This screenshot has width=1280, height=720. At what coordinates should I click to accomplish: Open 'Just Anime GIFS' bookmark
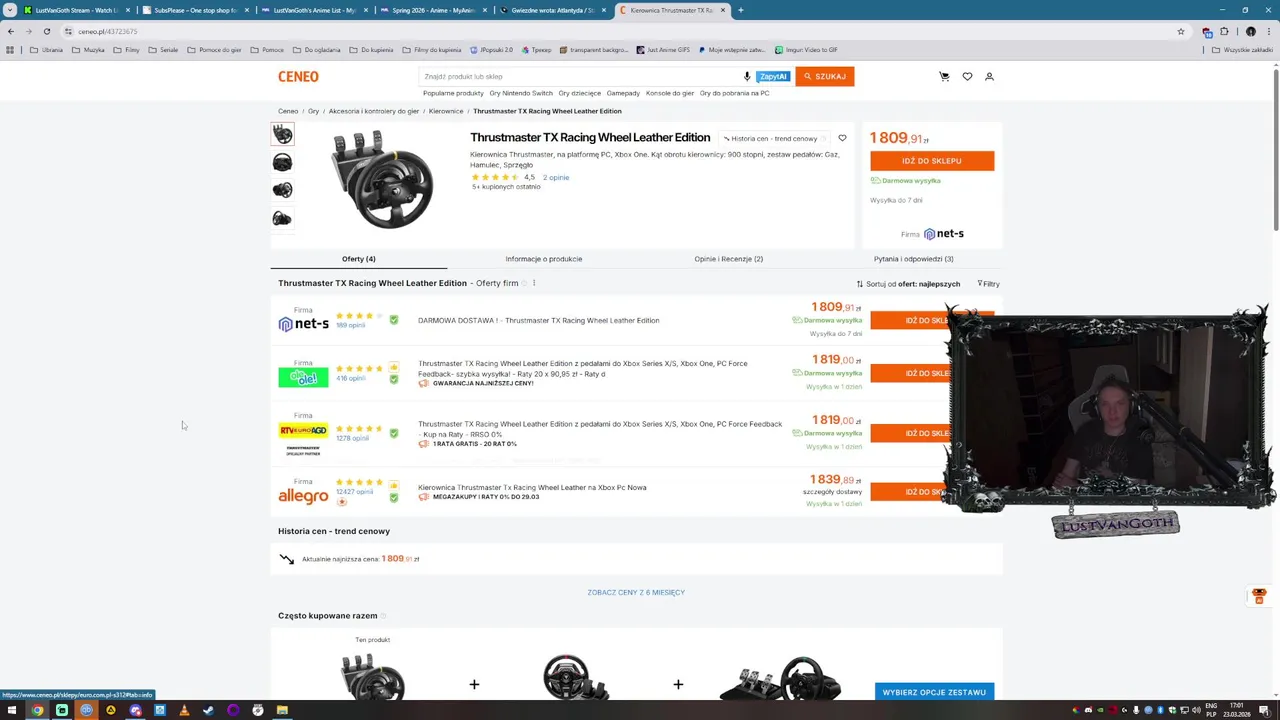click(663, 50)
